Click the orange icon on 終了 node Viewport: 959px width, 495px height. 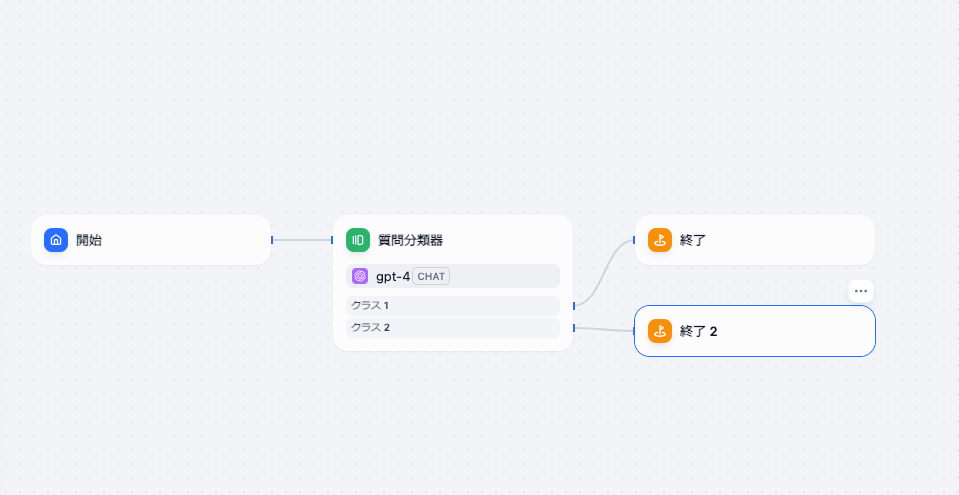[x=659, y=240]
